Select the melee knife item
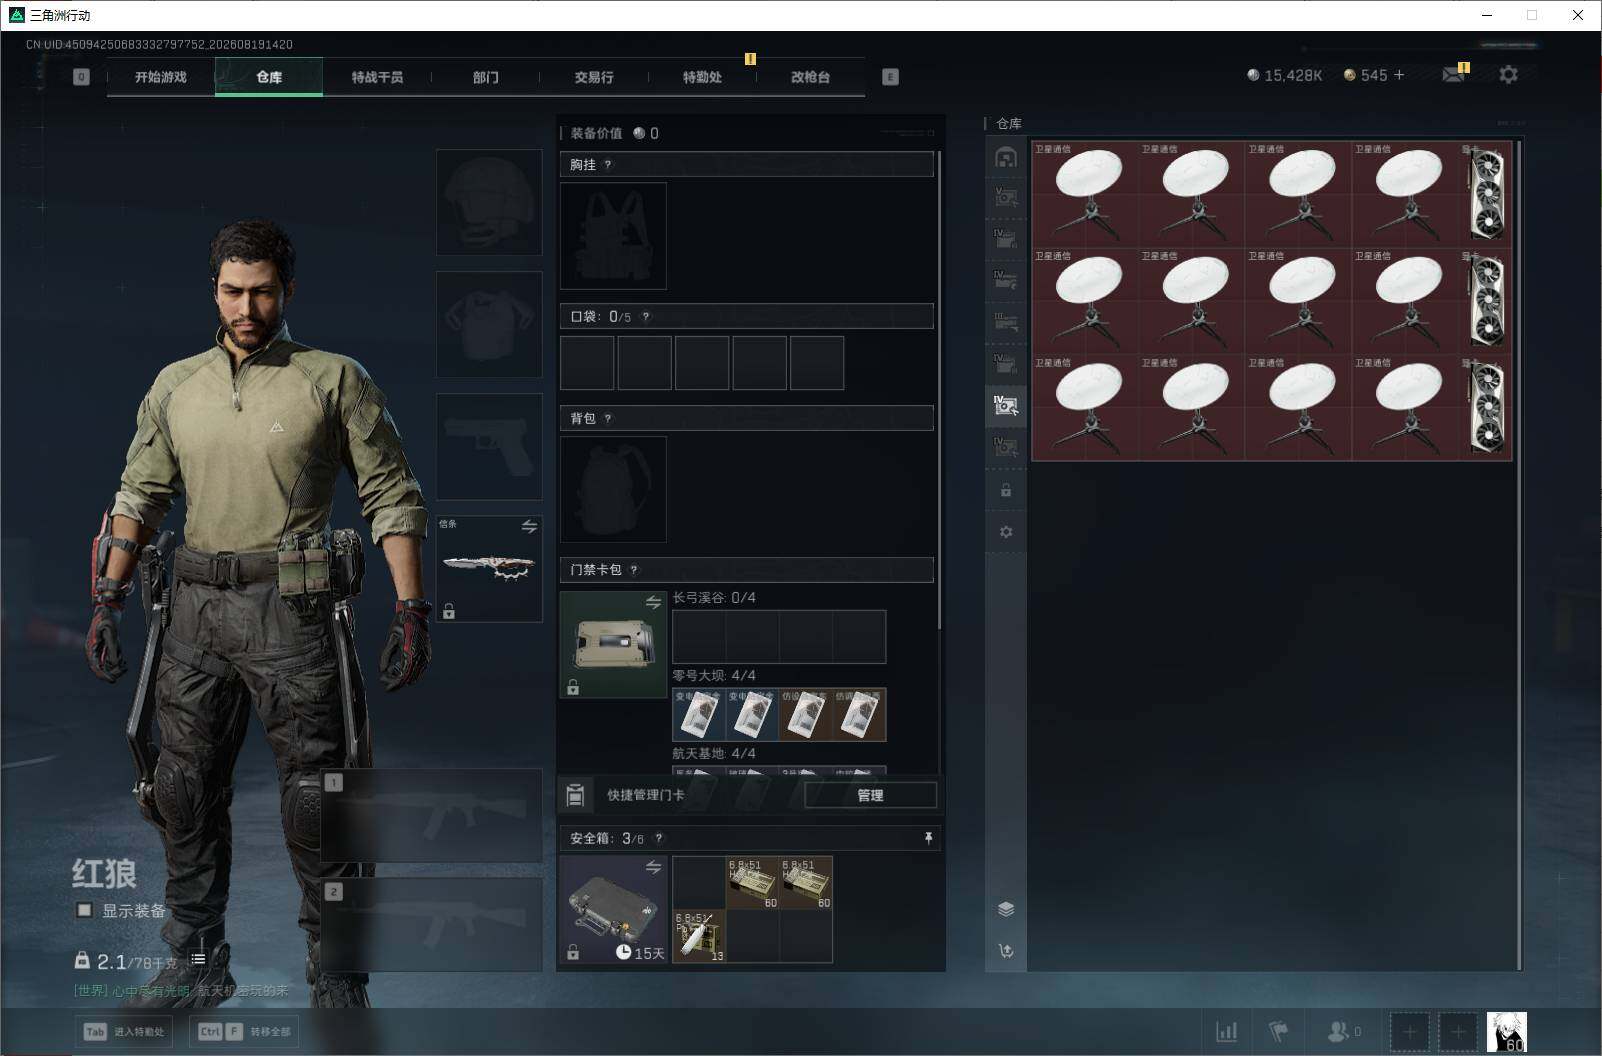The width and height of the screenshot is (1602, 1056). 489,568
